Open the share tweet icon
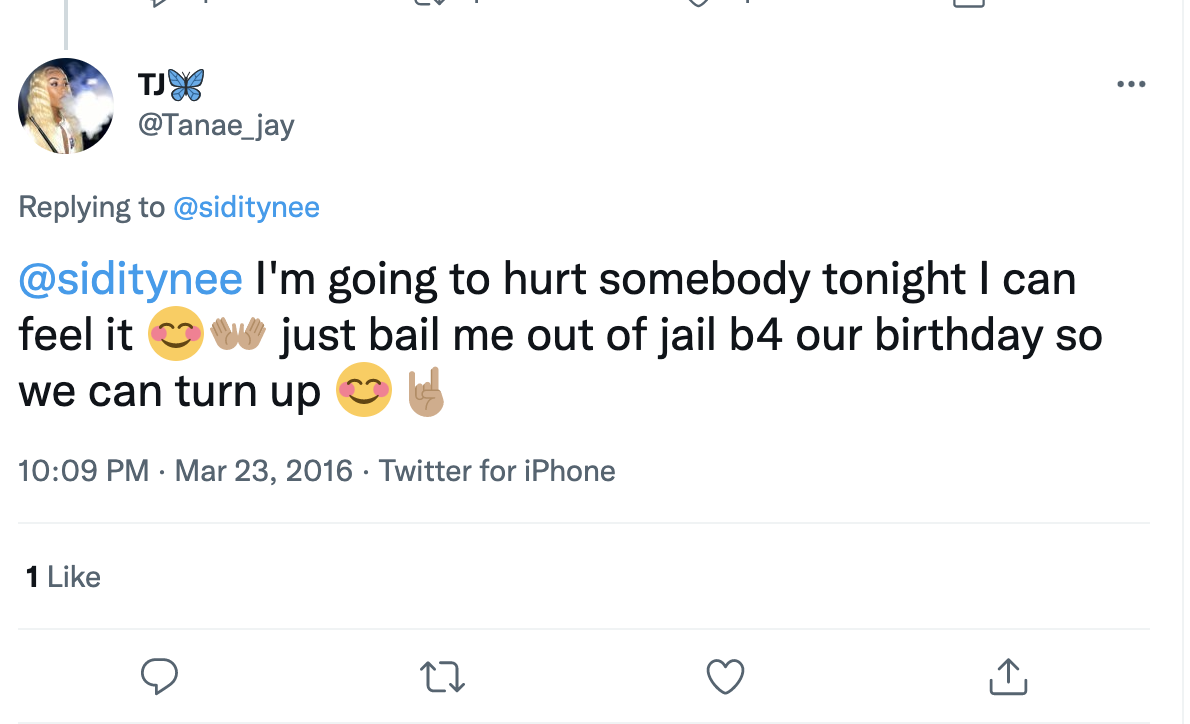The height and width of the screenshot is (724, 1190). 1008,677
